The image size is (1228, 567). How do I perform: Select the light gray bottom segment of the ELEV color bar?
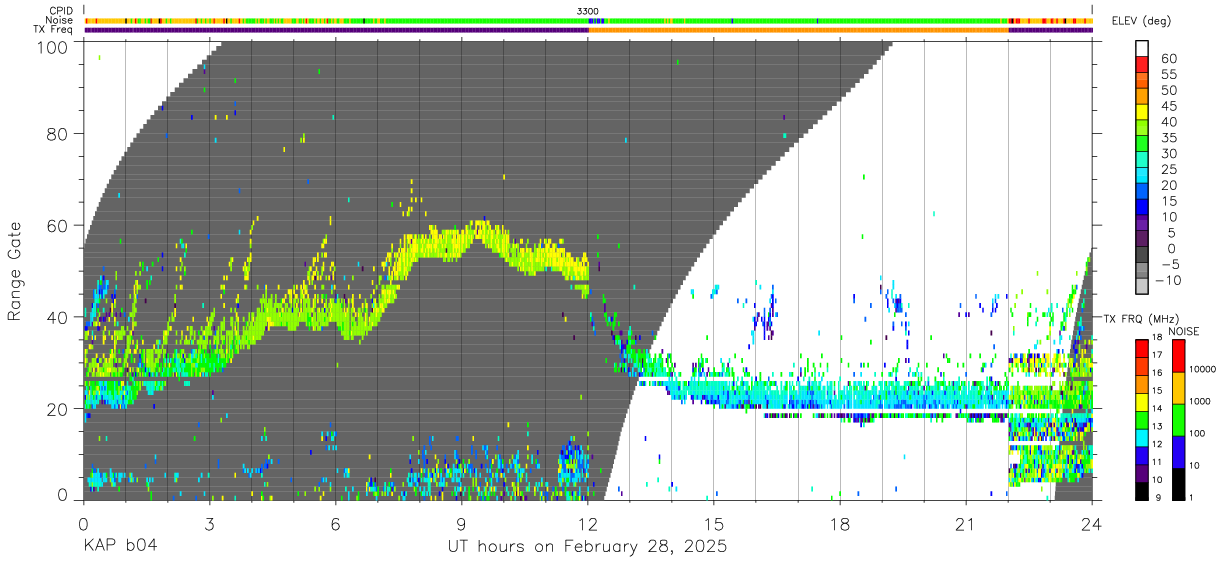(1142, 288)
